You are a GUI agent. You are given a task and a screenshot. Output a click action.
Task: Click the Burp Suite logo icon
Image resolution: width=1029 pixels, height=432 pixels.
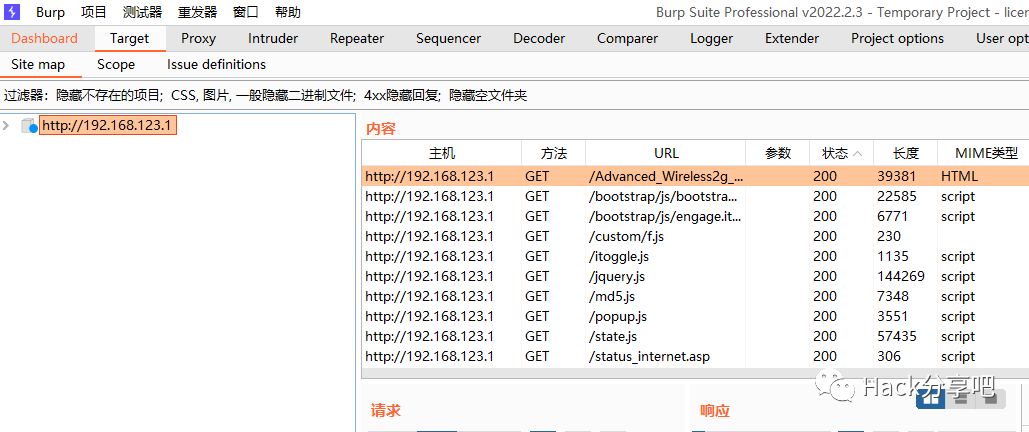point(12,12)
